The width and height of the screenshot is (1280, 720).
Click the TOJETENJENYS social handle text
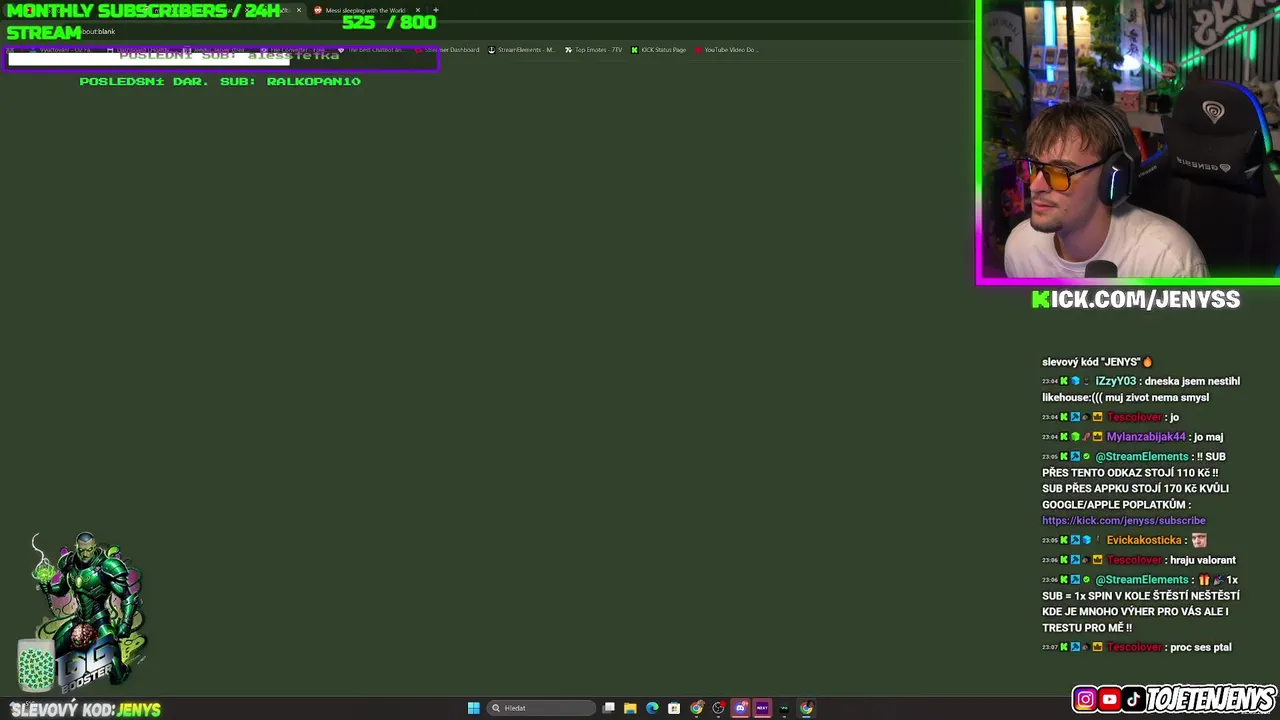(1211, 699)
